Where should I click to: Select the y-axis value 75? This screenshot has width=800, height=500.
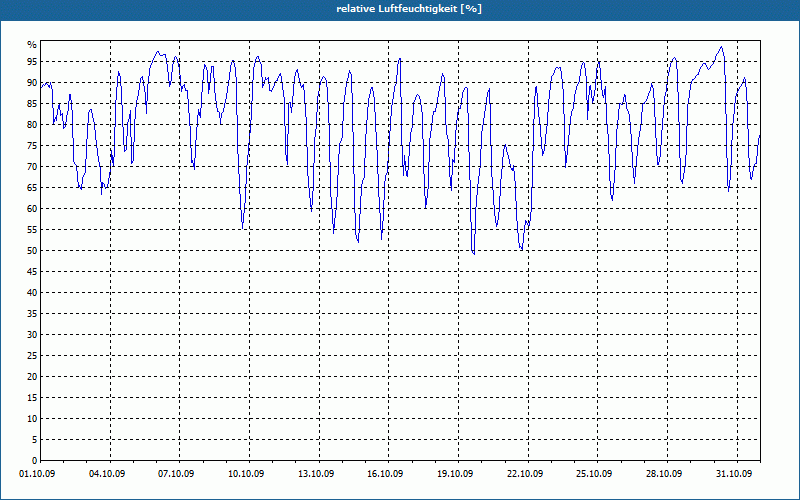pos(32,146)
